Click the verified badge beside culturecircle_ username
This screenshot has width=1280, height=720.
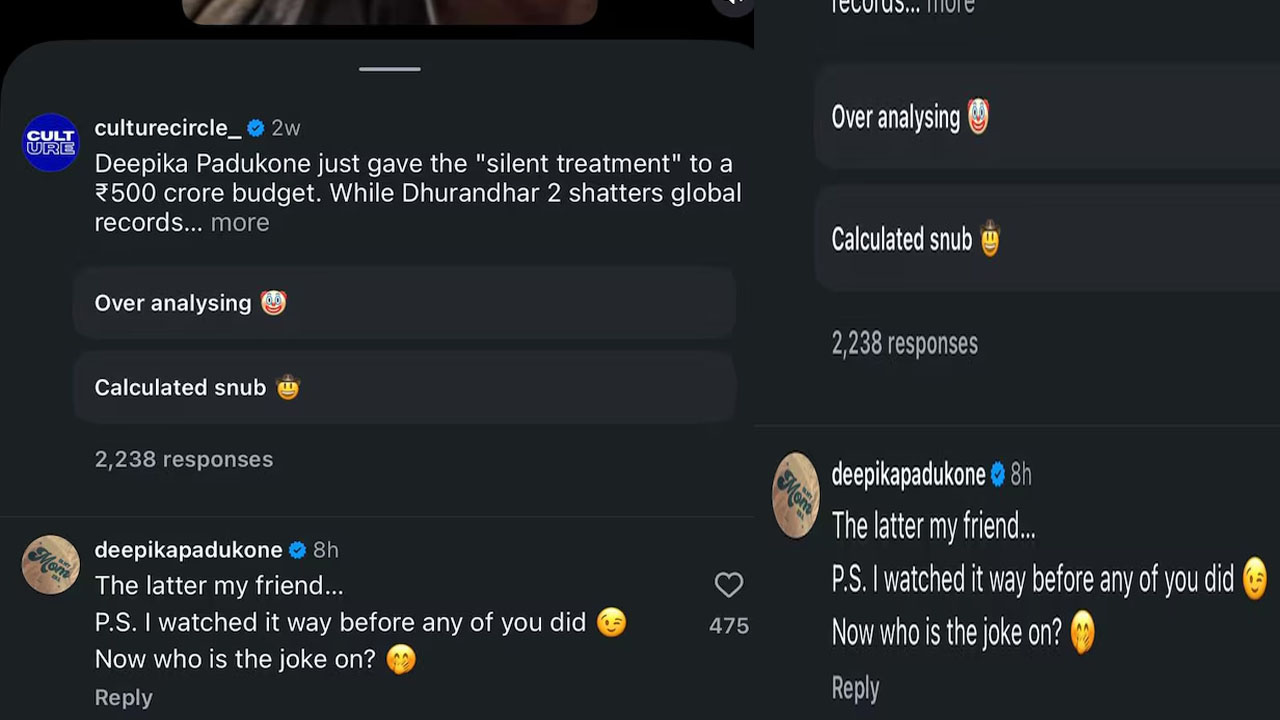pos(256,128)
